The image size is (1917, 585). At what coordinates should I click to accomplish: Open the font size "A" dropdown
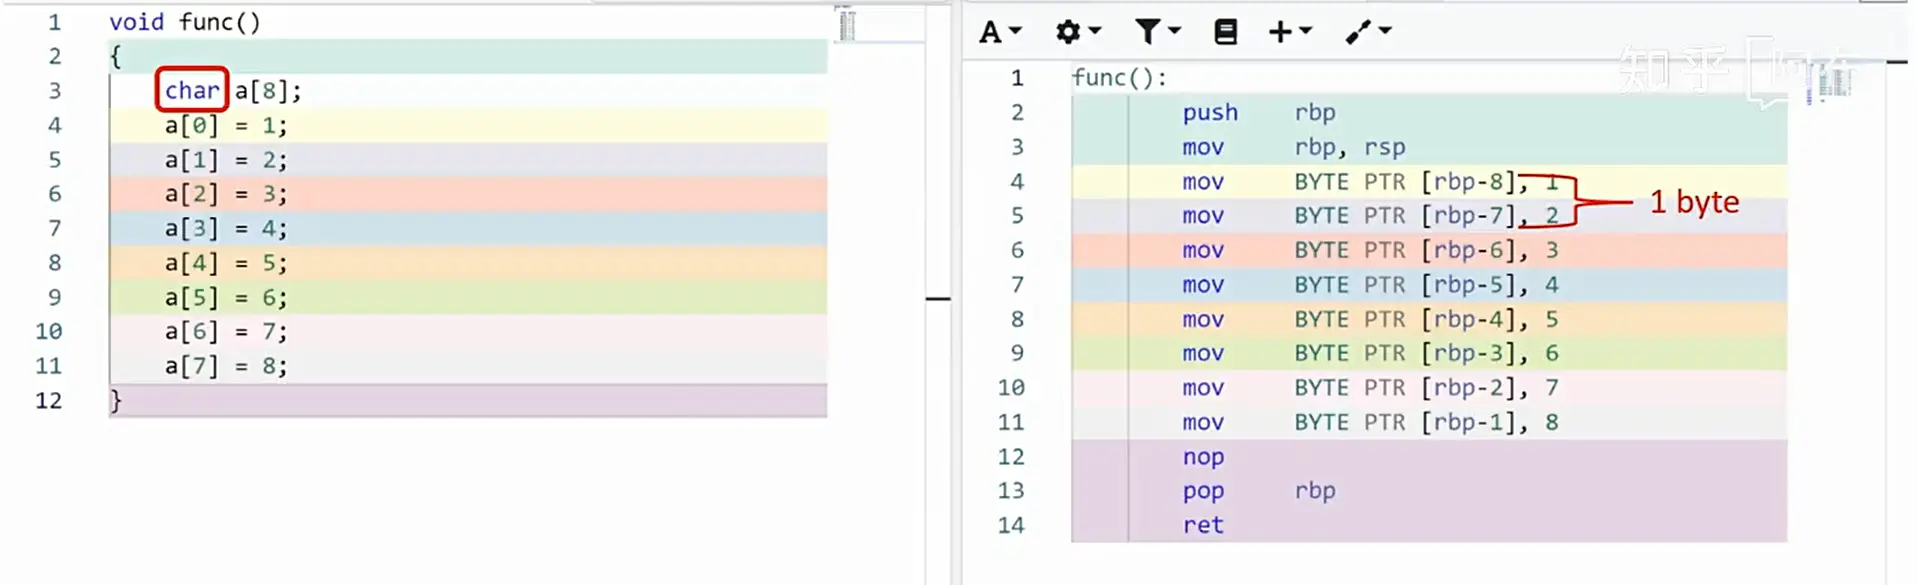(x=1000, y=32)
